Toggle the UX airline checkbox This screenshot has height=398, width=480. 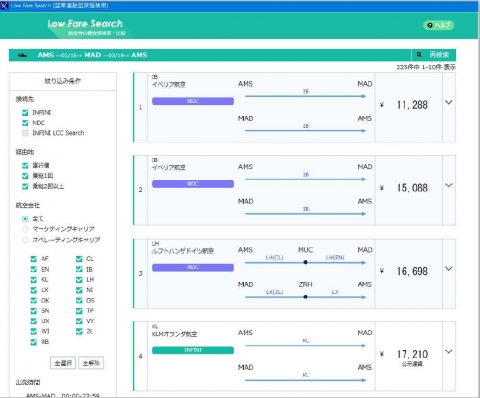pyautogui.click(x=34, y=321)
